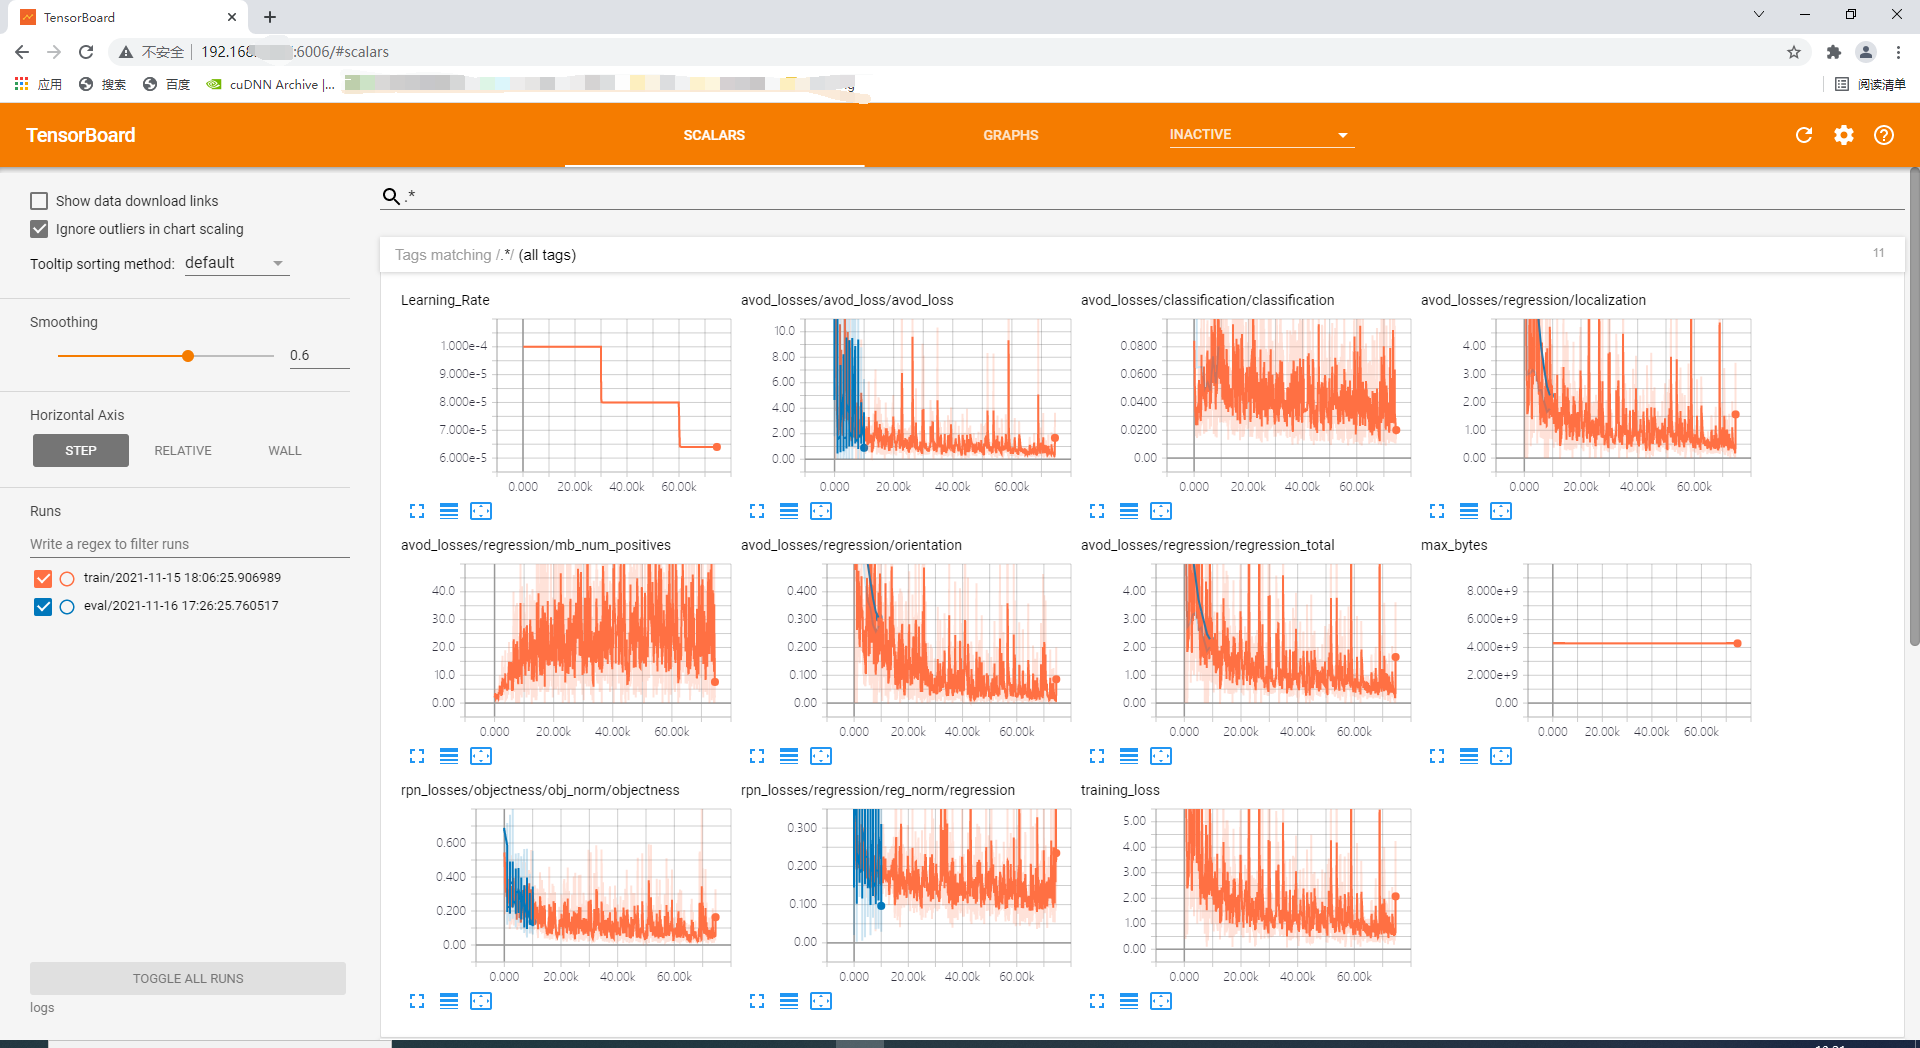Fit domain to data on training_loss chart
The image size is (1920, 1048).
tap(1161, 1001)
